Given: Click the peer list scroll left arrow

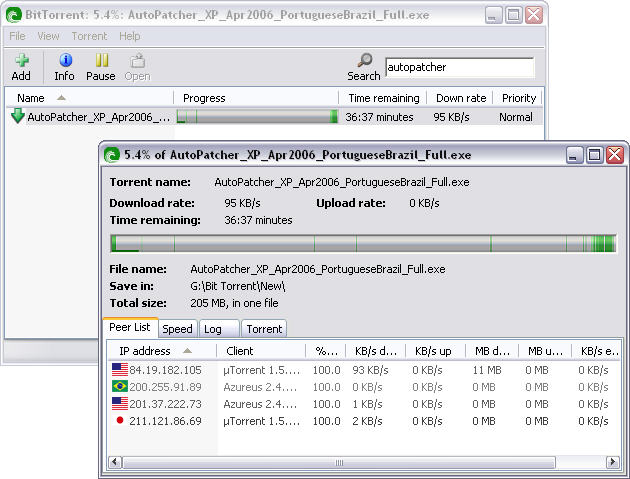Looking at the screenshot, I should click(x=115, y=462).
